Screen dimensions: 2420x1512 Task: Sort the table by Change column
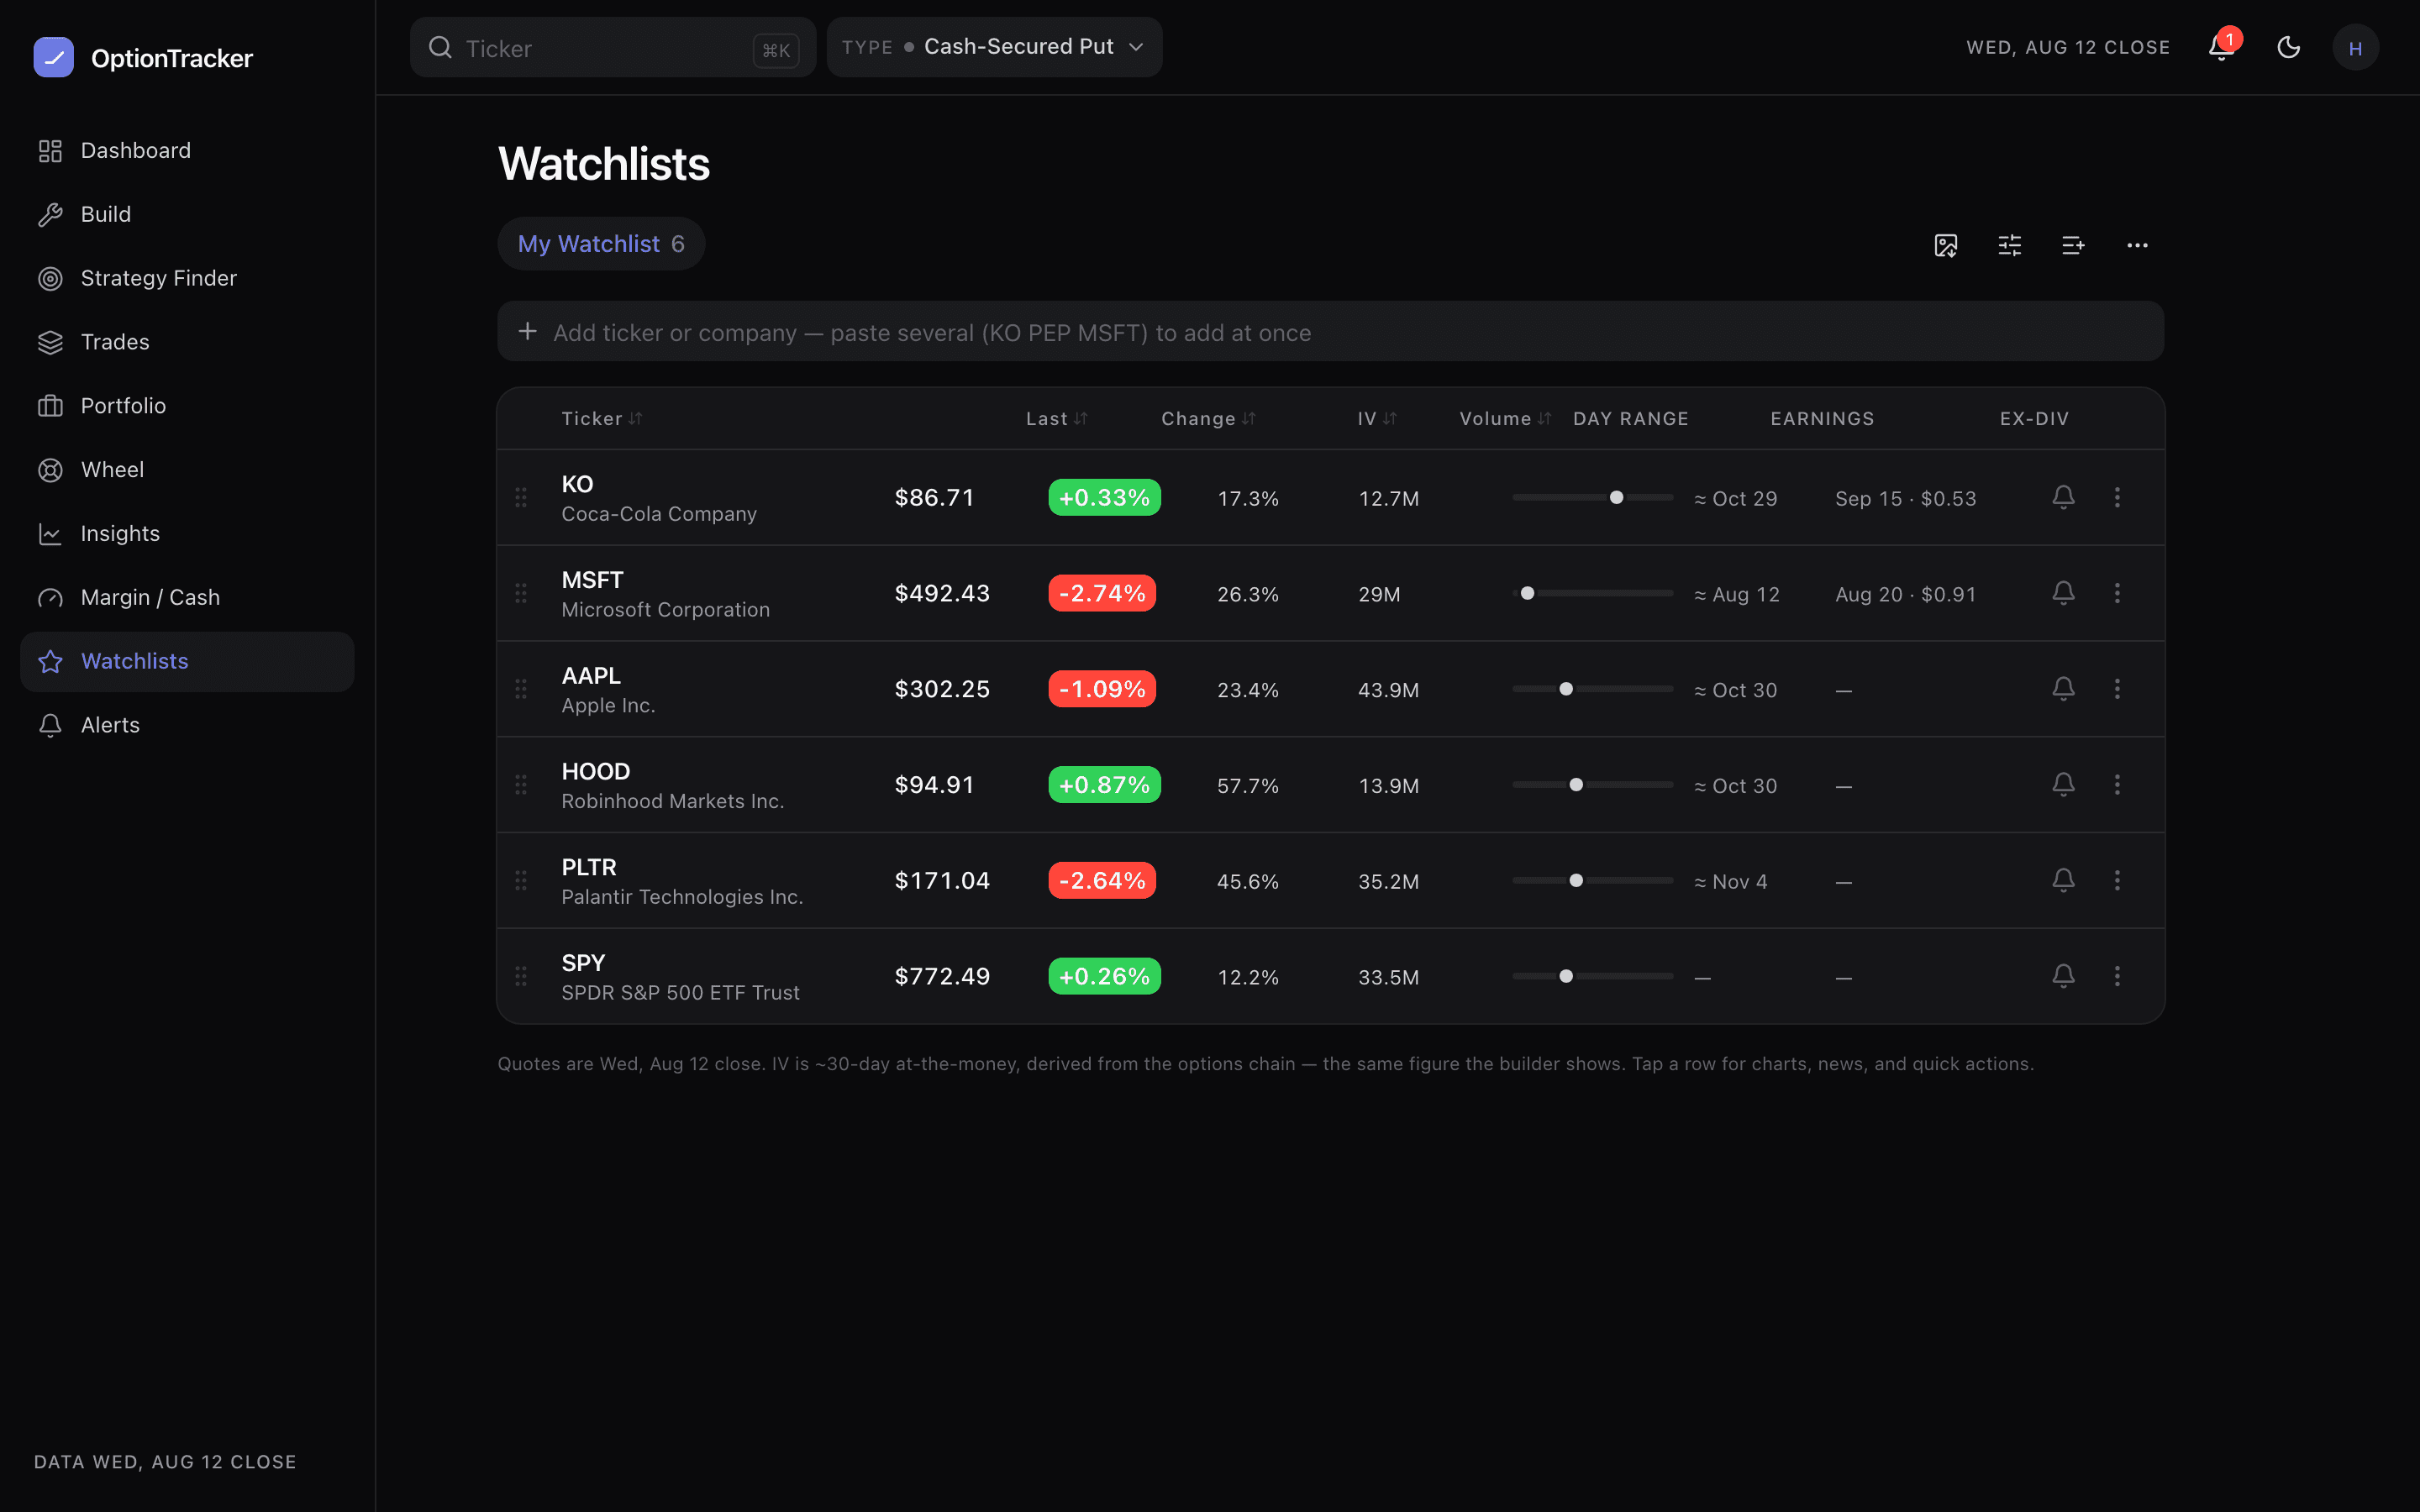tap(1208, 419)
